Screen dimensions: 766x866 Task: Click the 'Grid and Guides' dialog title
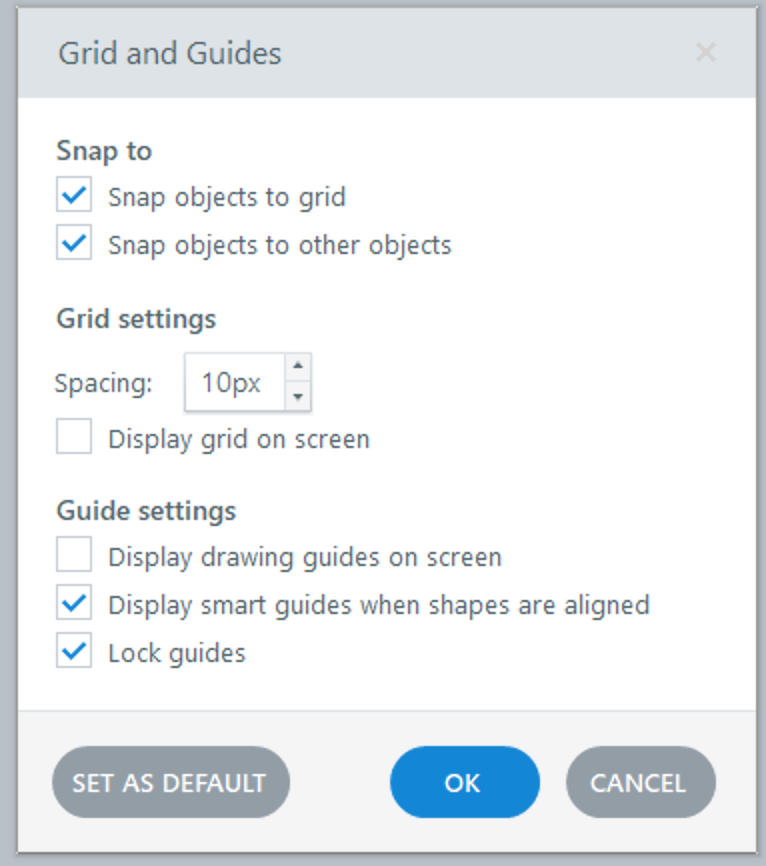click(x=170, y=53)
